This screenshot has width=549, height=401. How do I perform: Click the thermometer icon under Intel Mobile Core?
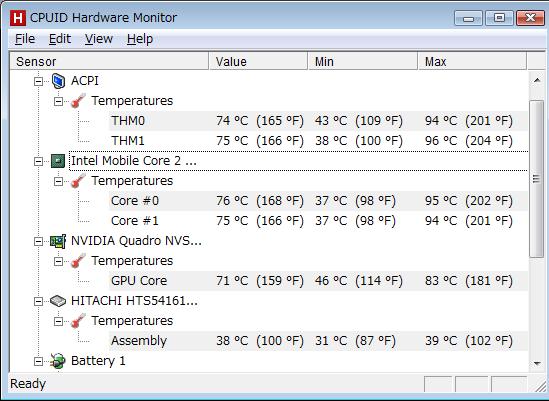point(78,181)
